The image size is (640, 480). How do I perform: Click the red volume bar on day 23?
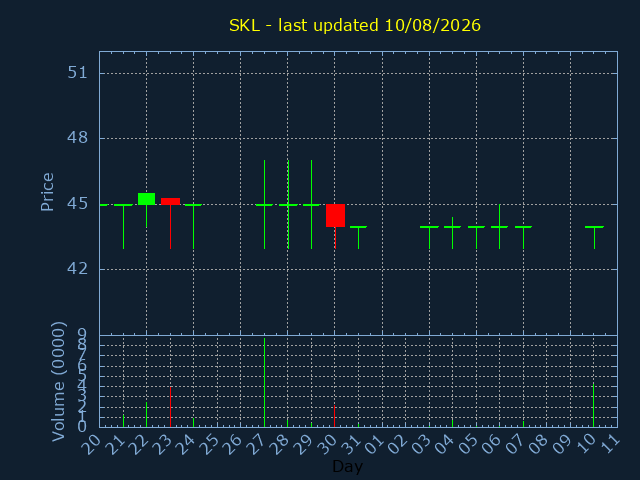170,407
